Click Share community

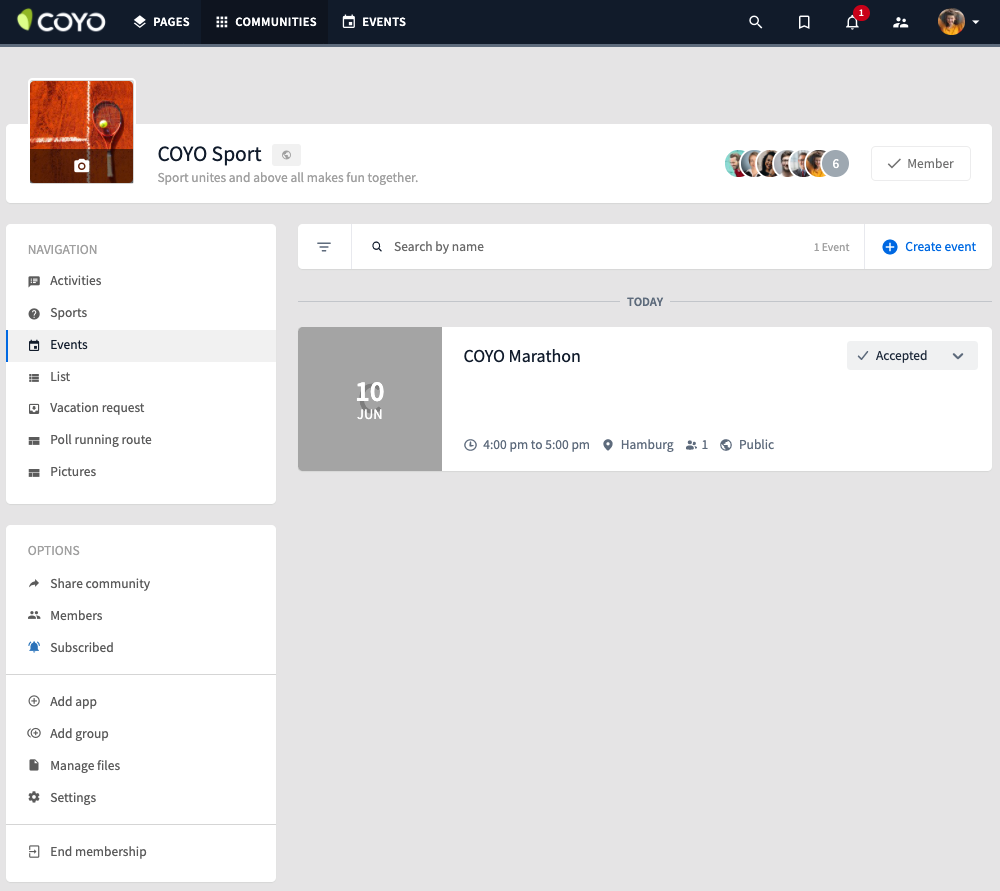point(141,584)
